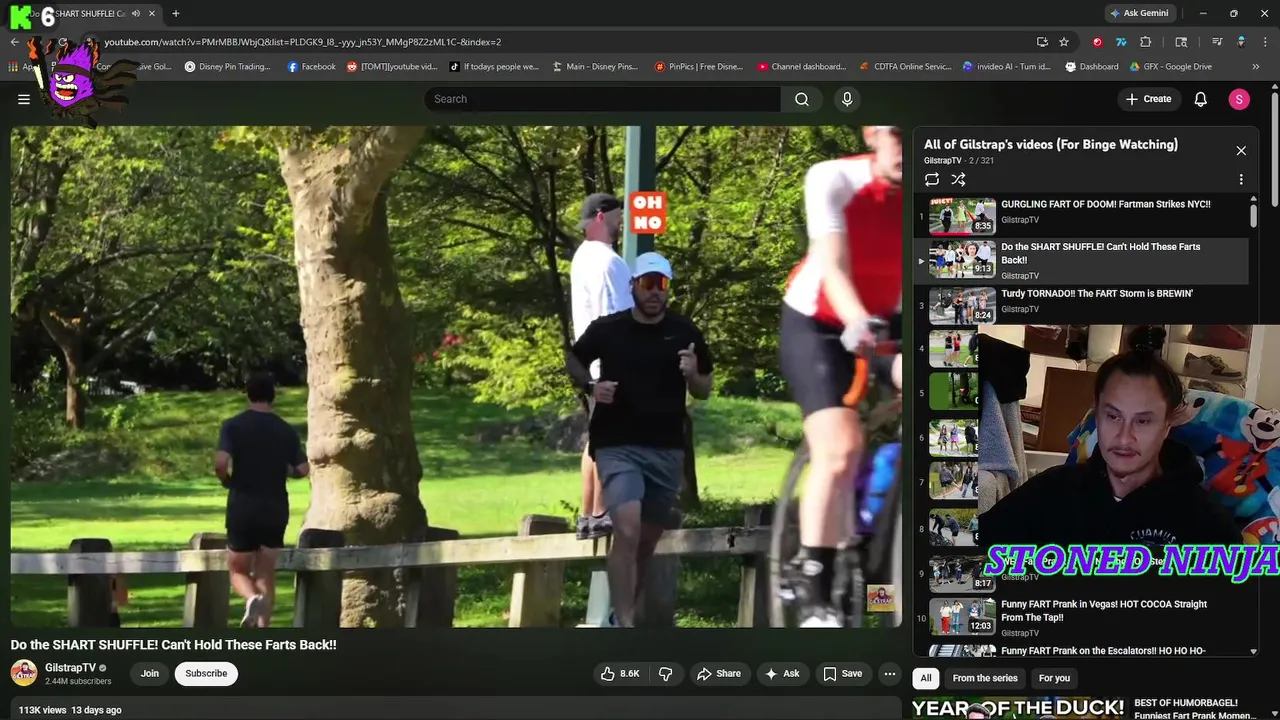Focus the YouTube search field
Image resolution: width=1280 pixels, height=720 pixels.
602,99
